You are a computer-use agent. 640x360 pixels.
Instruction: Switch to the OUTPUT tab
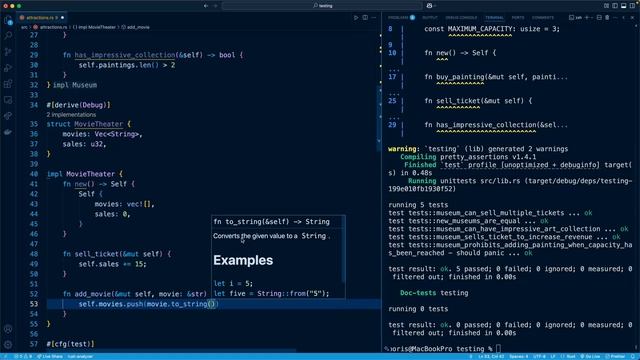tap(430, 18)
